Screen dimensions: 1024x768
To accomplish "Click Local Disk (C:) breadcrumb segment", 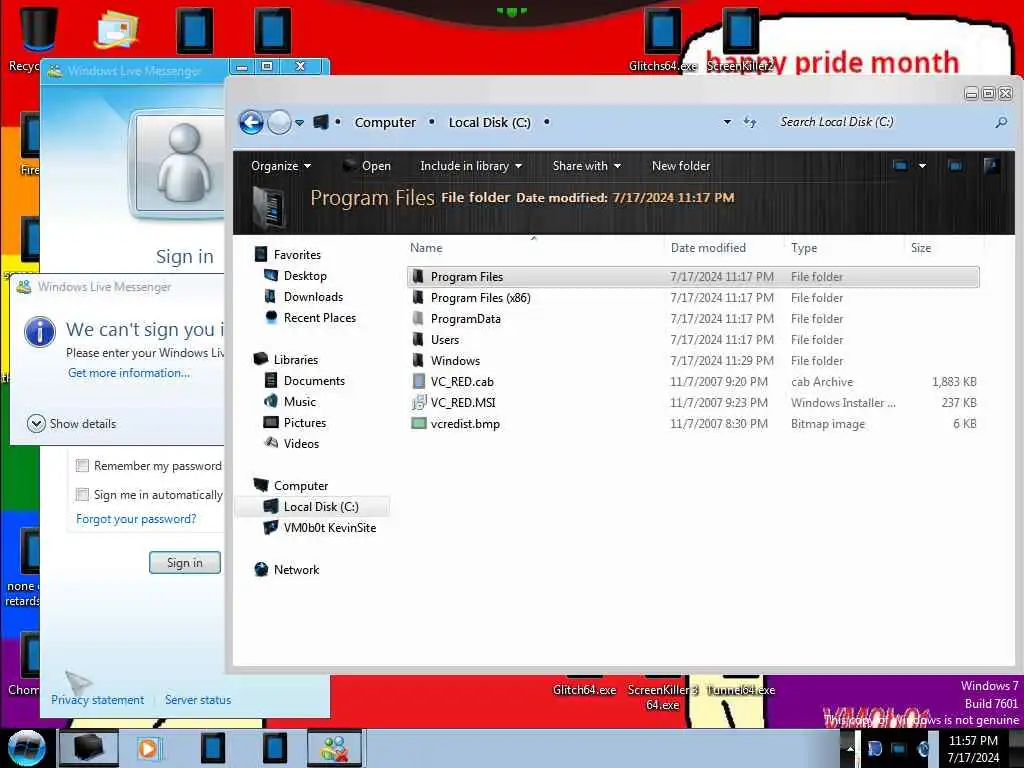I will (x=489, y=122).
